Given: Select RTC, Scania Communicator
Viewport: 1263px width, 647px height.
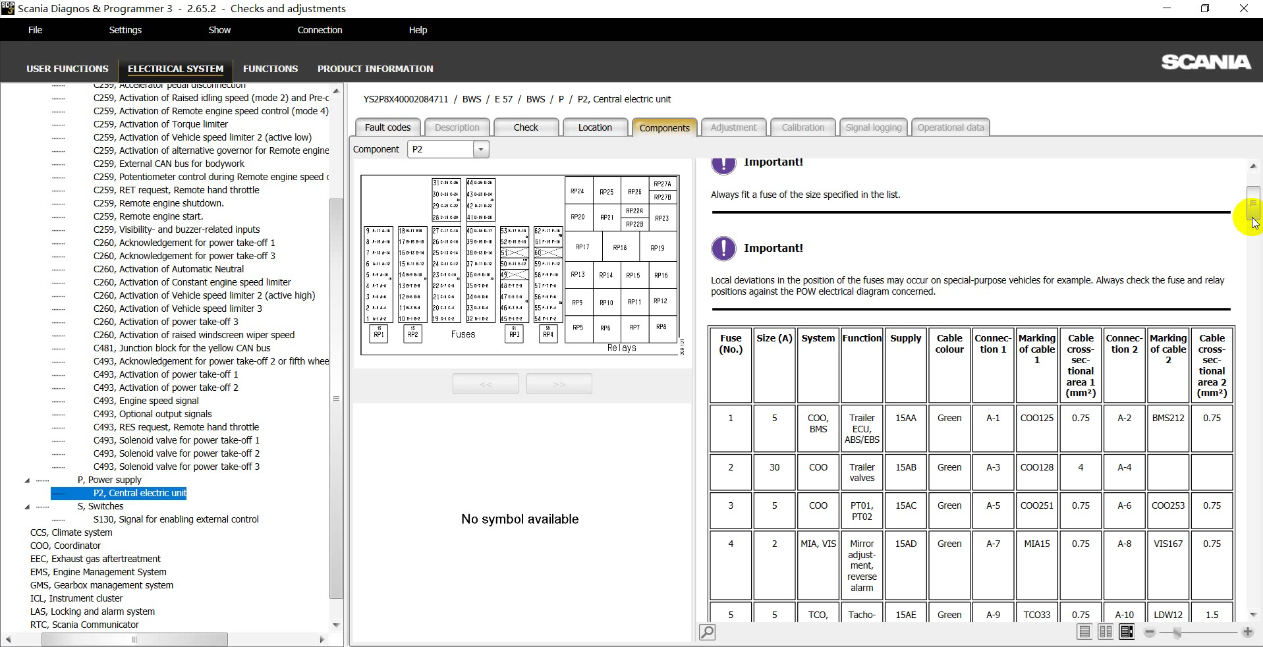Looking at the screenshot, I should pyautogui.click(x=84, y=625).
